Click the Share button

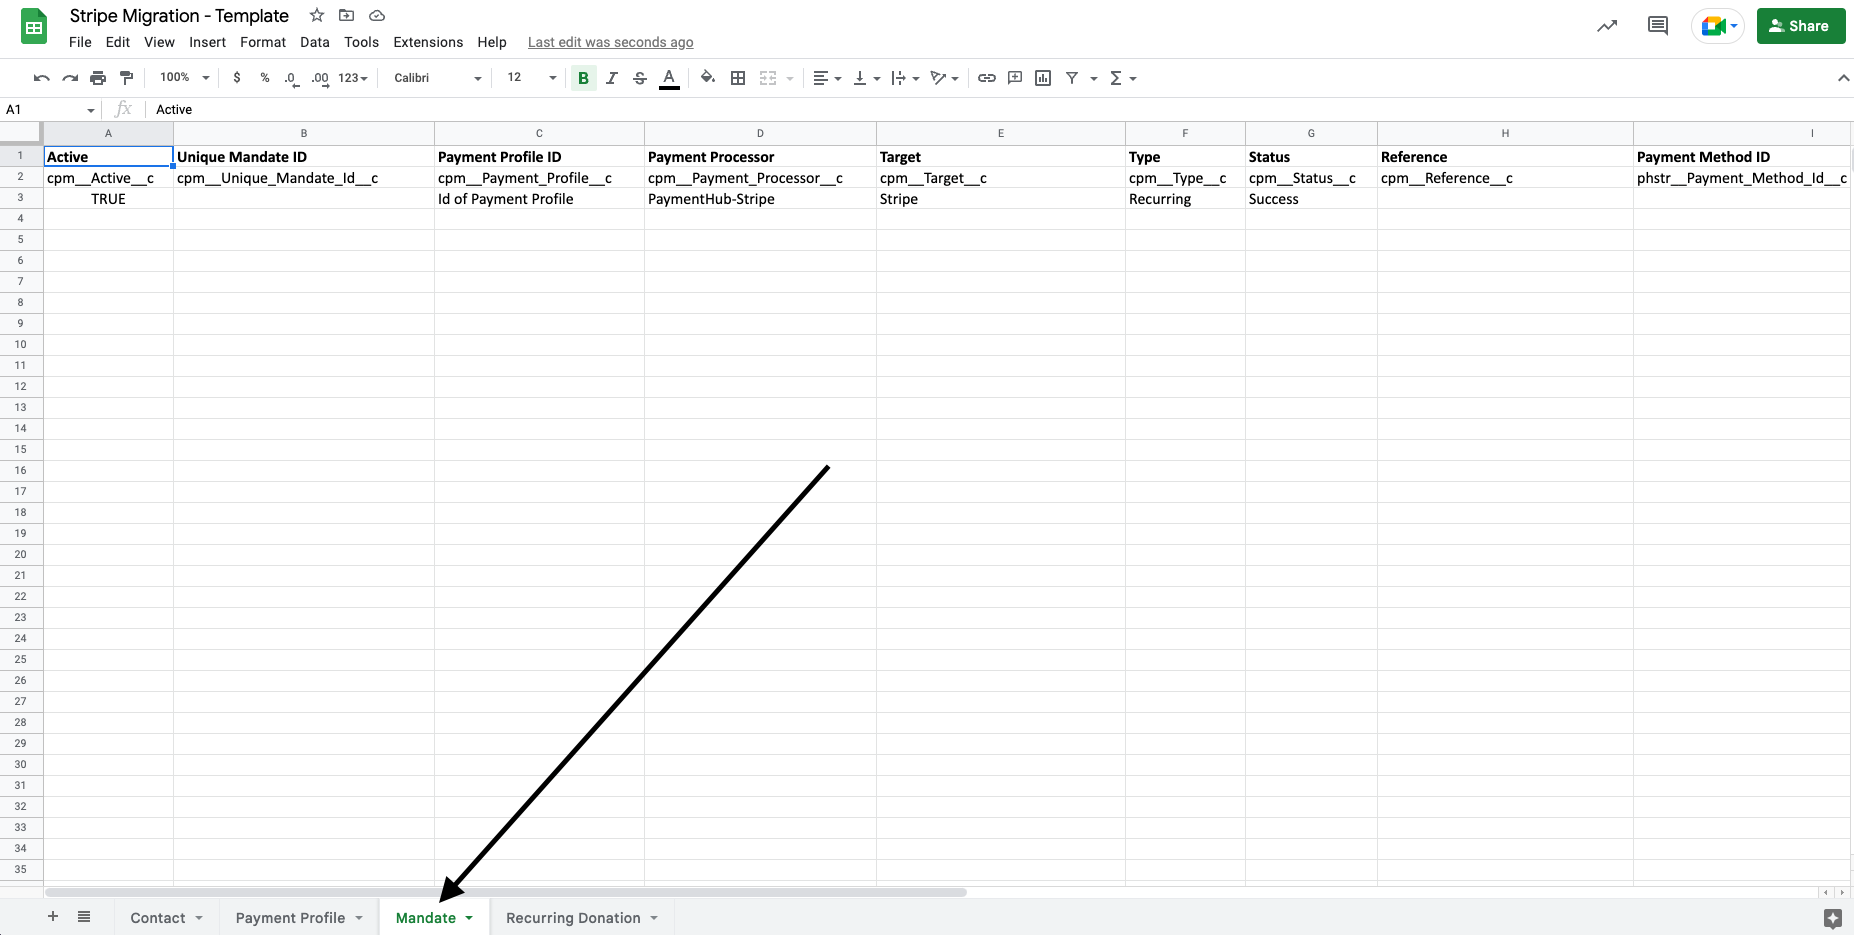(1800, 25)
